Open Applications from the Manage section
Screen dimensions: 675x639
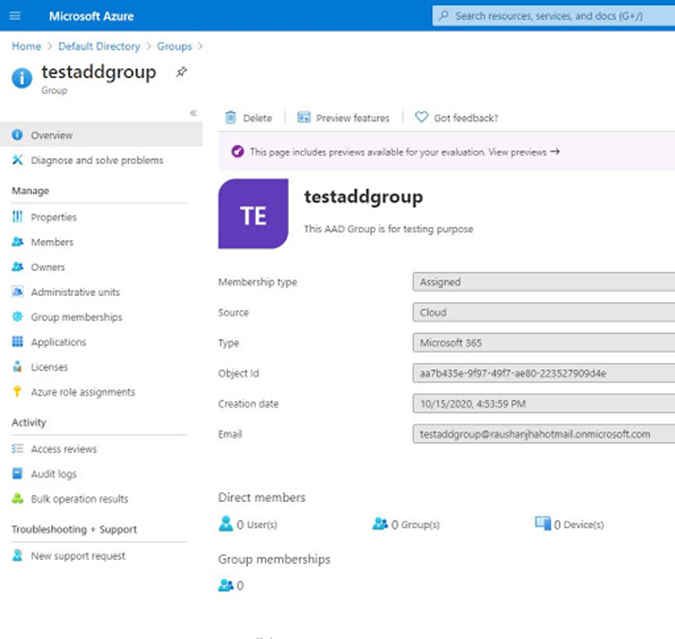point(59,342)
